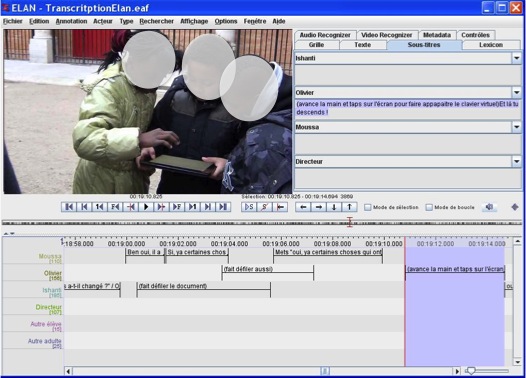Open the Olivier tier dropdown
This screenshot has width=526, height=378.
[x=516, y=92]
